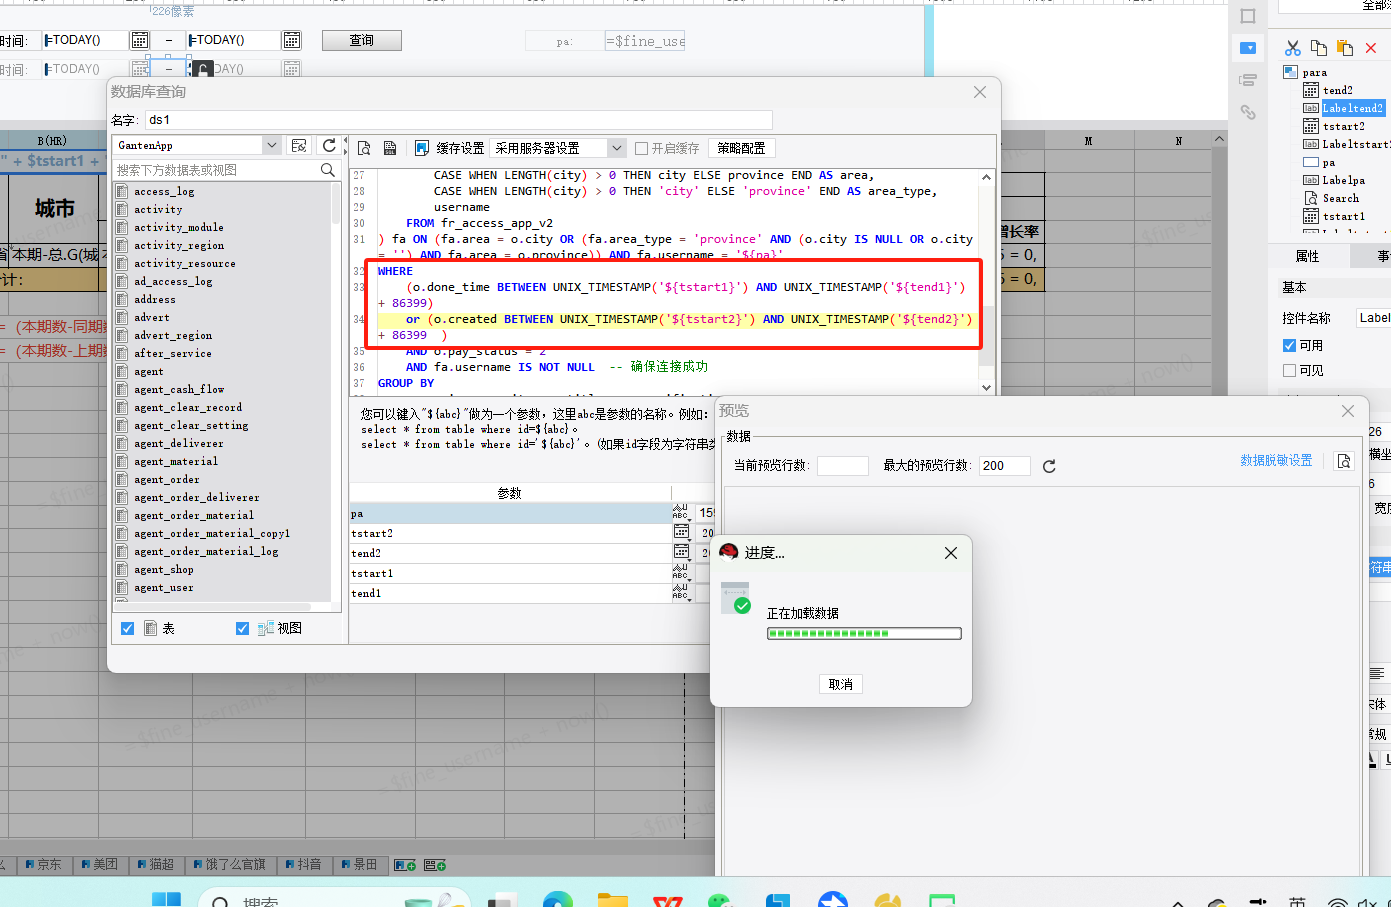Click the add form sheet icon at tabs end
Image resolution: width=1391 pixels, height=907 pixels.
435,865
